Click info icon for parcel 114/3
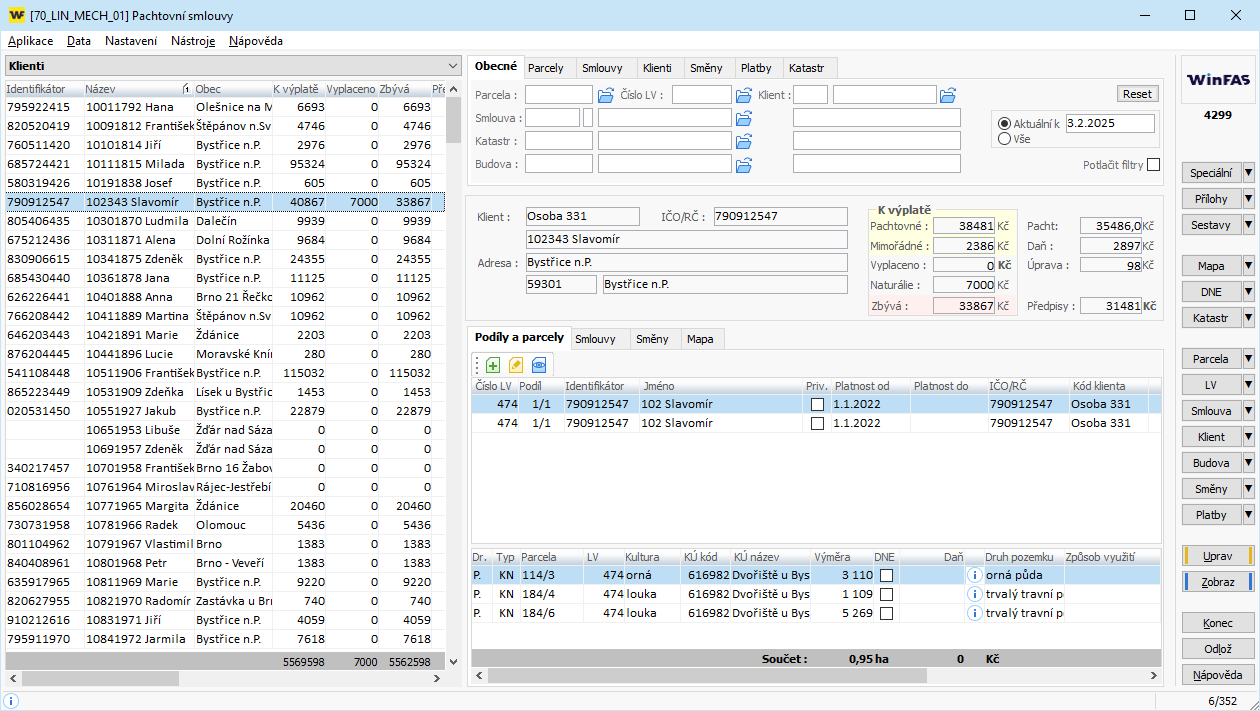This screenshot has width=1260, height=711. [x=974, y=575]
